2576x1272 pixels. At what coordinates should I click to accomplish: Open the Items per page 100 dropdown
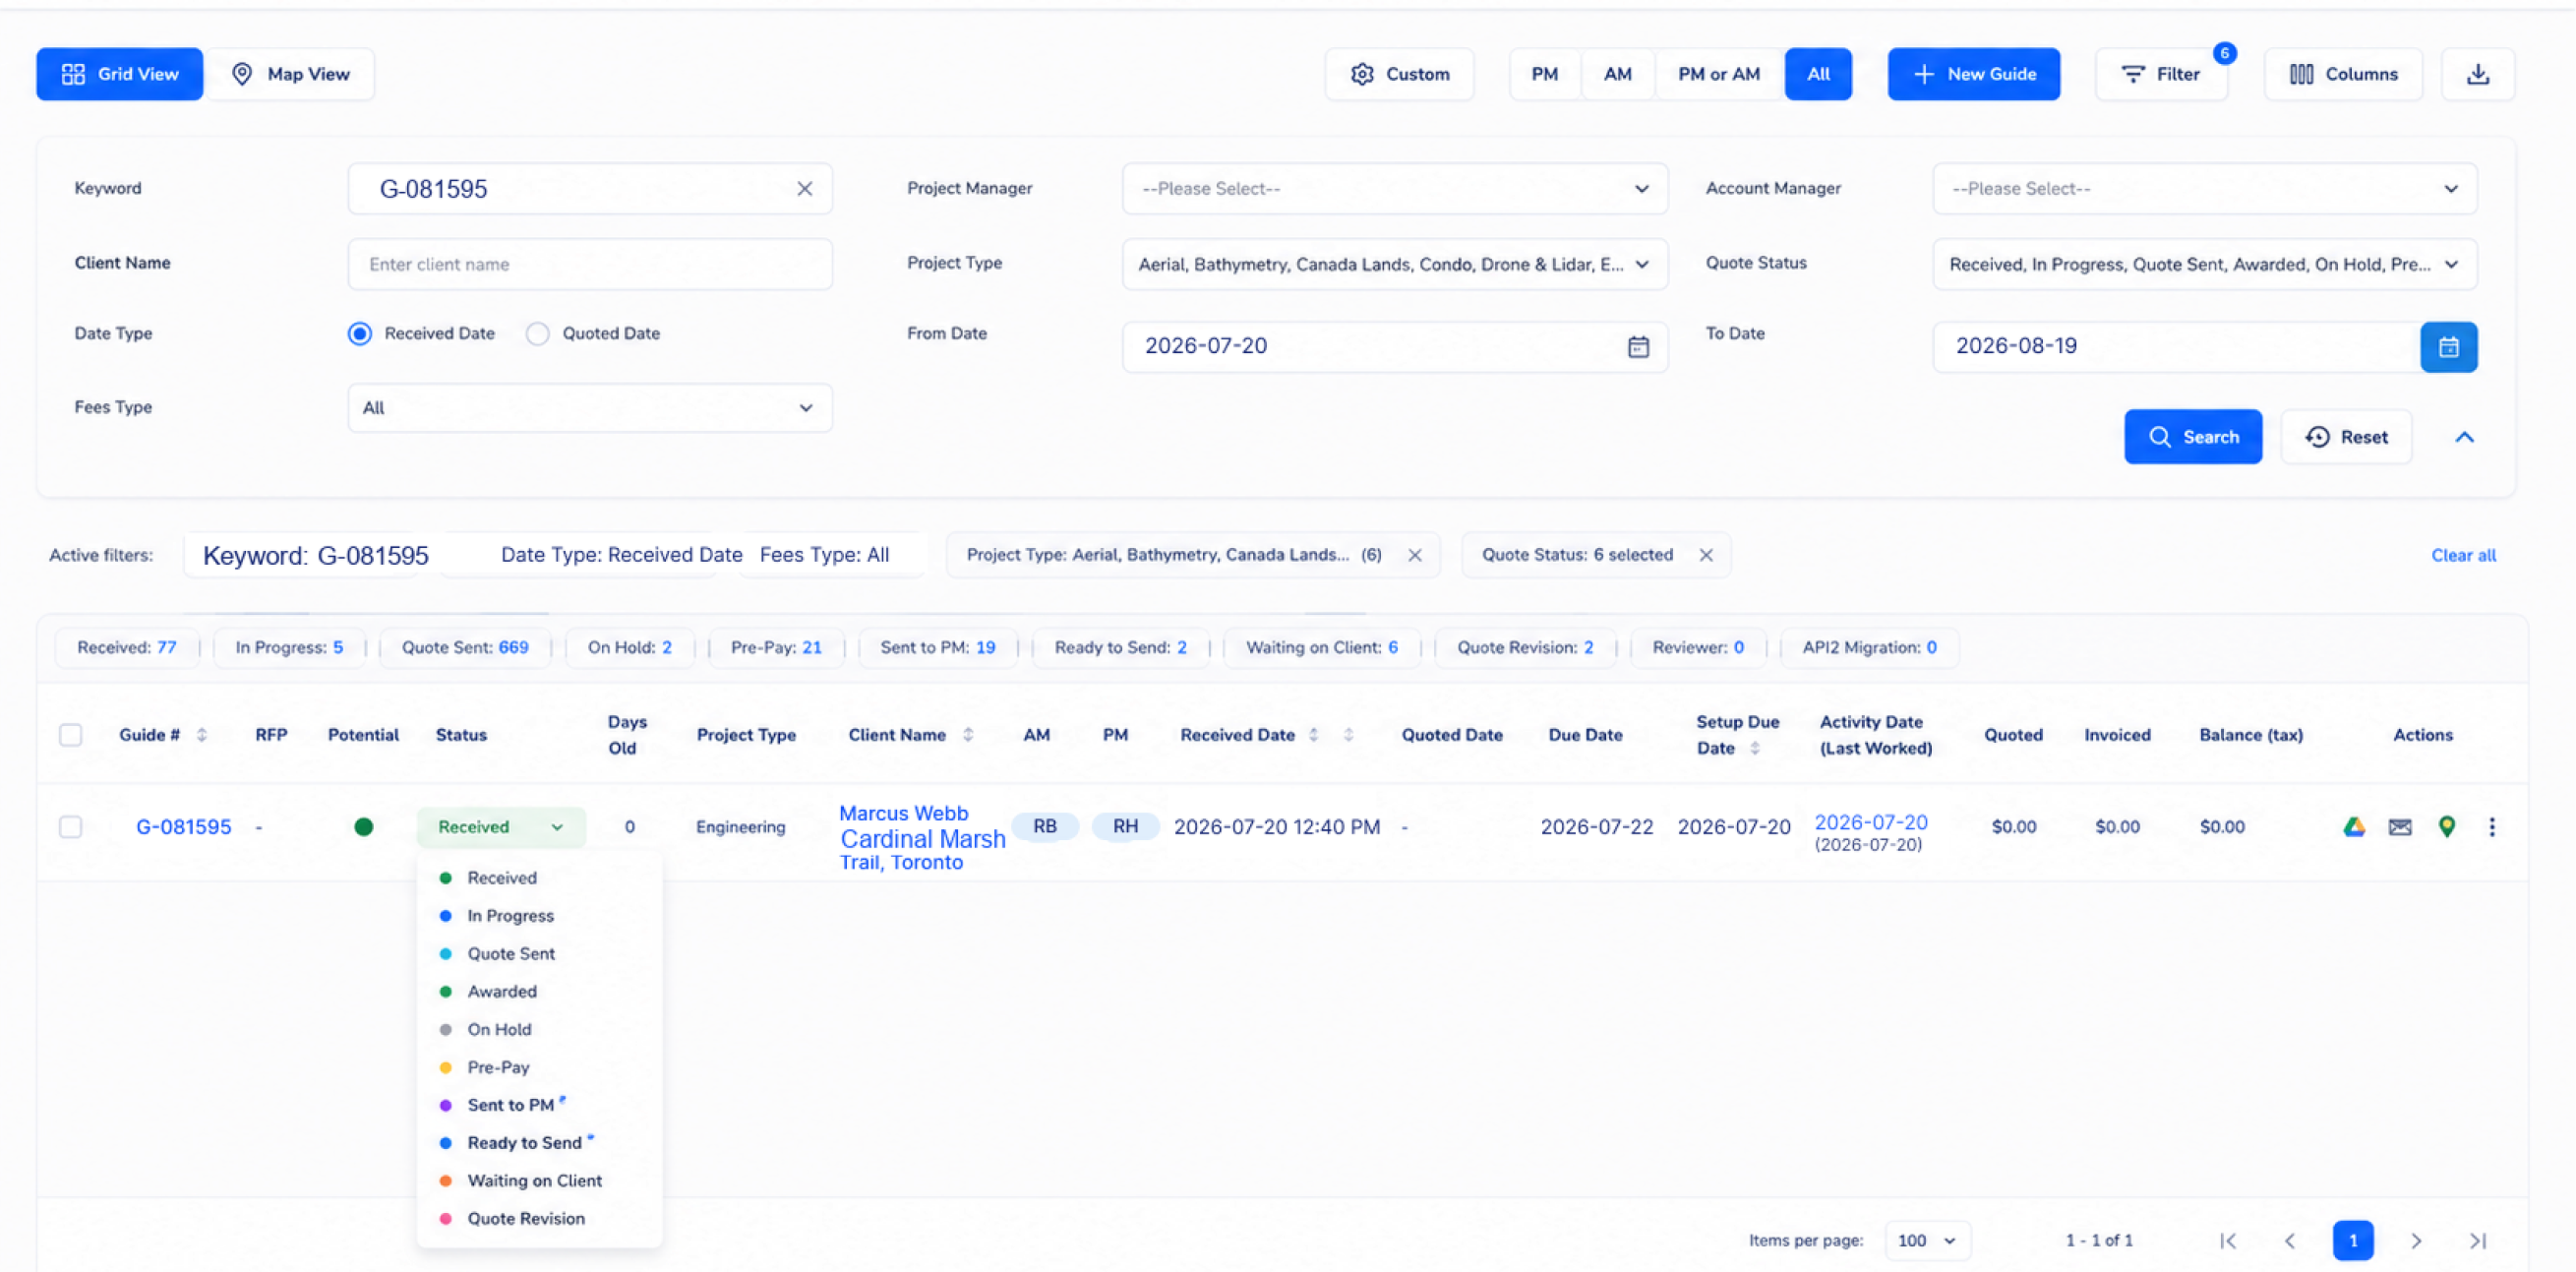1927,1240
